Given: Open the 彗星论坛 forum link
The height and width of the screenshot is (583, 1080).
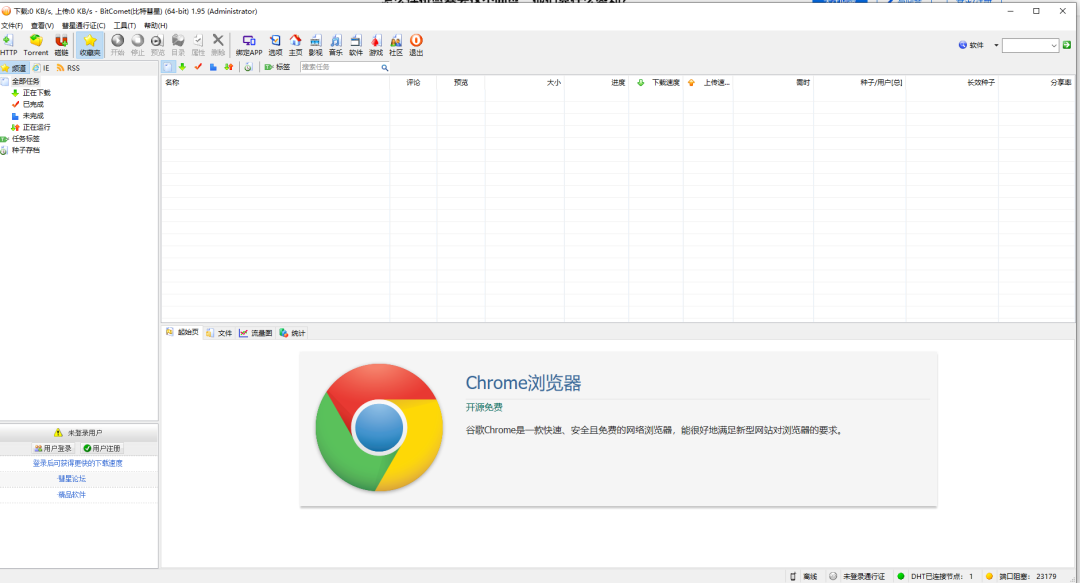Looking at the screenshot, I should [x=72, y=478].
